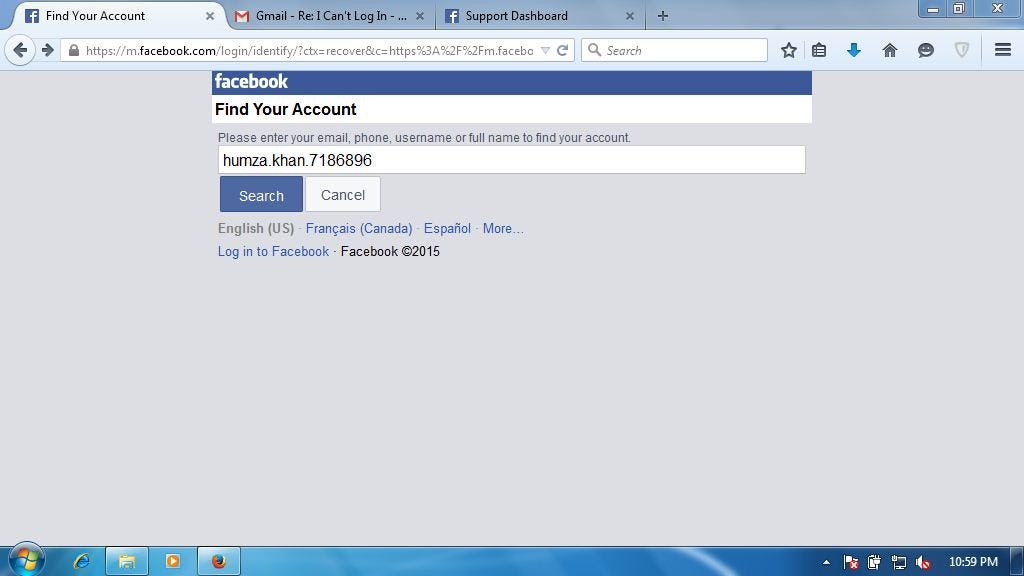Reload the page with the refresh icon
1024x576 pixels.
(562, 50)
